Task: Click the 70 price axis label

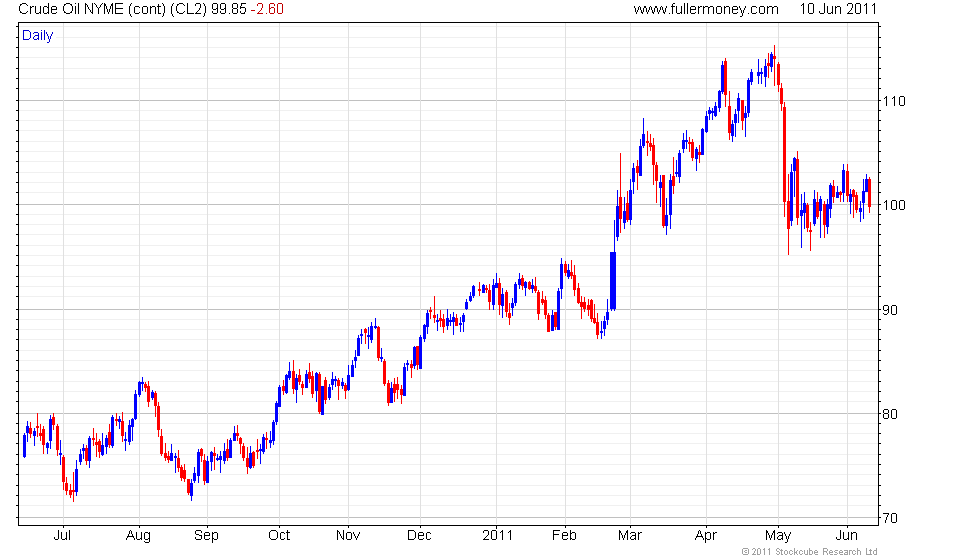Action: [x=890, y=518]
